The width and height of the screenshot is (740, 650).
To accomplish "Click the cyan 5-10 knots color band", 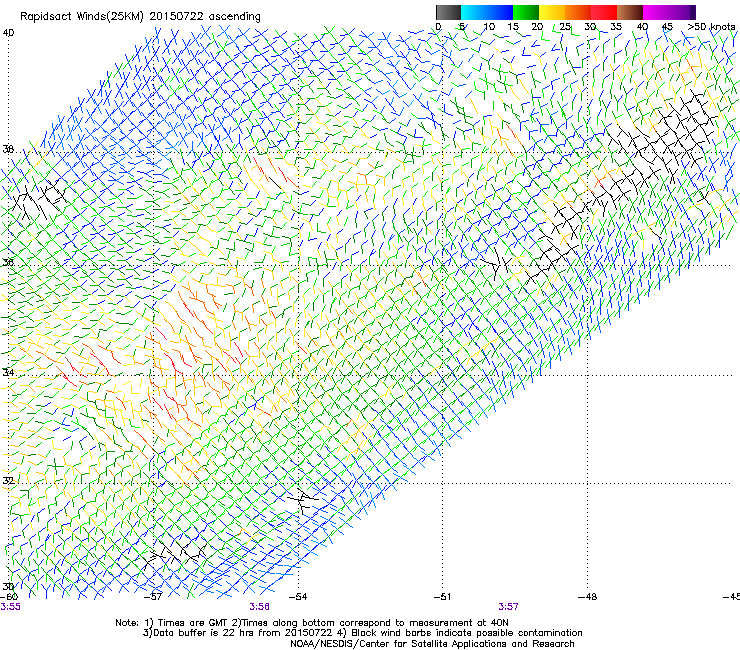I will 474,12.
